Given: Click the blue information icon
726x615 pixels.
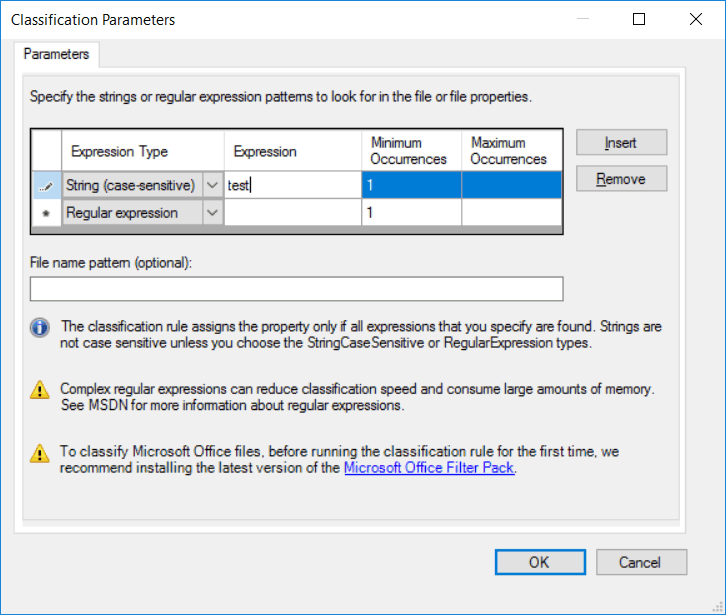Looking at the screenshot, I should (x=40, y=328).
